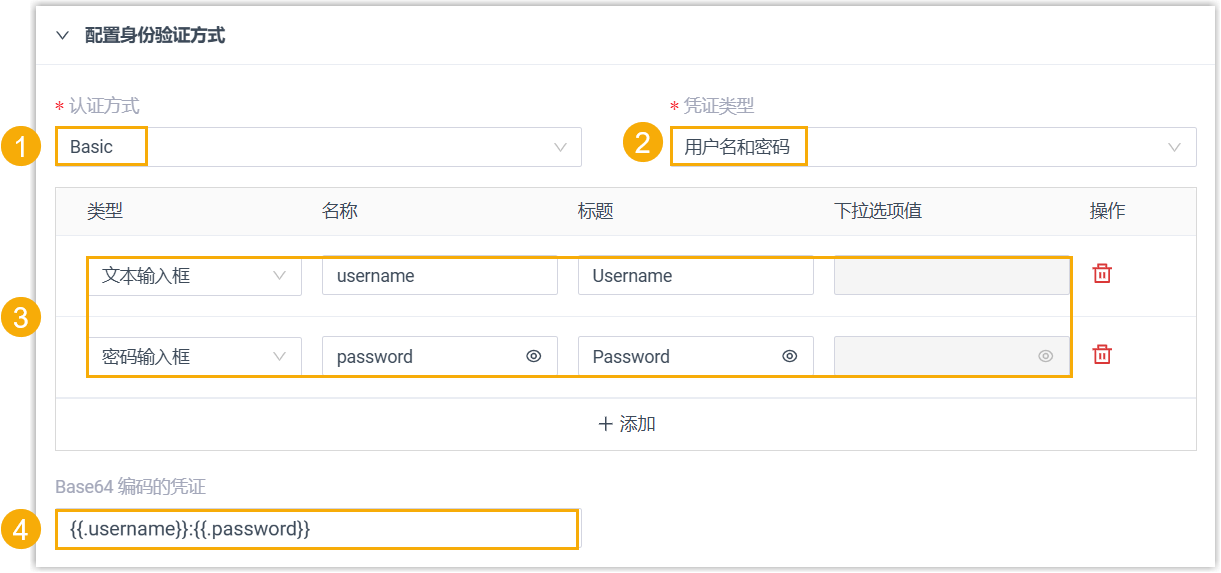Click the plus icon beside 添加

coord(605,424)
